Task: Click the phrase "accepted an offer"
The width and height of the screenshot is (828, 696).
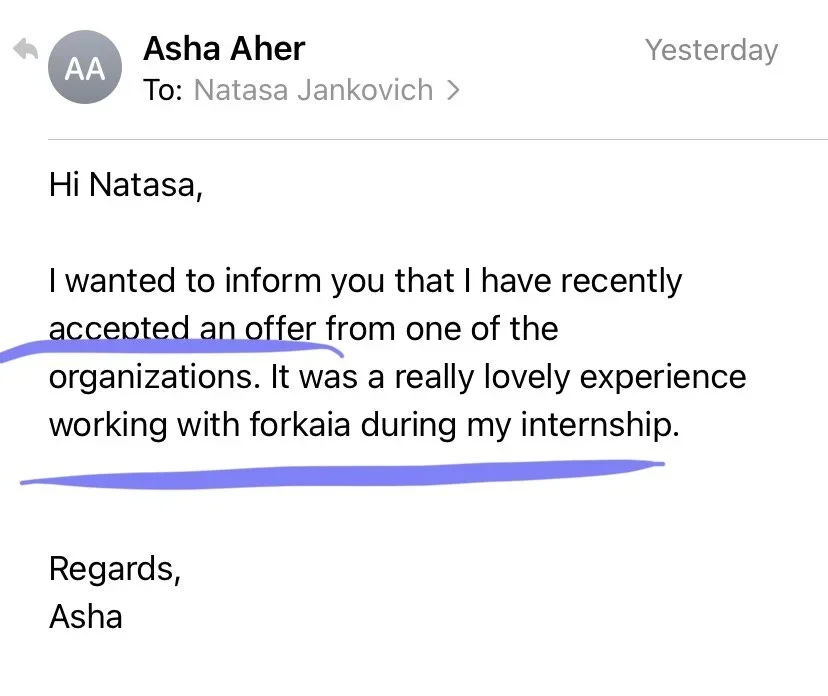Action: coord(182,328)
